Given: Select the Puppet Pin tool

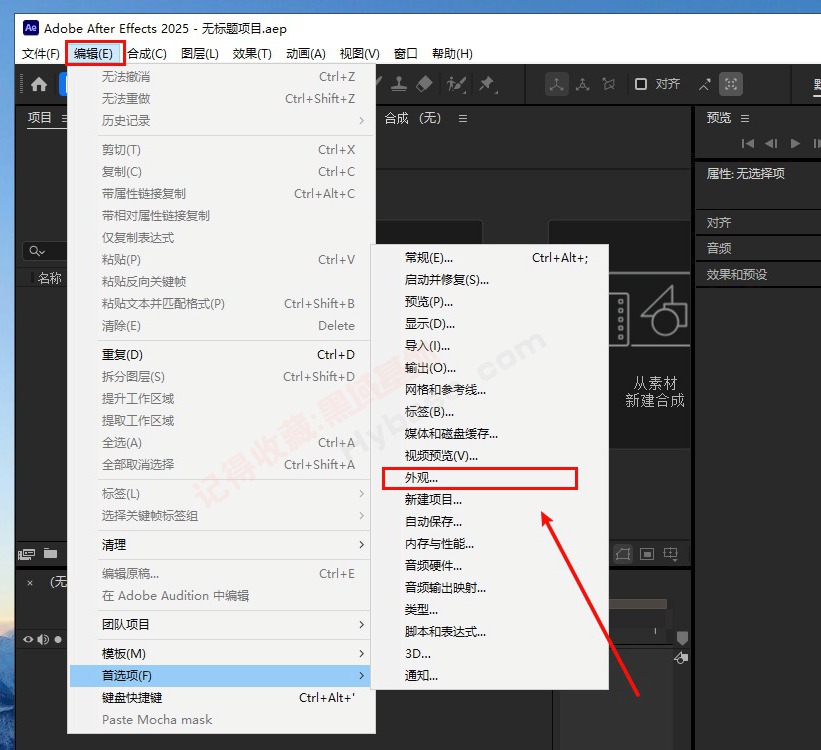Looking at the screenshot, I should [x=487, y=84].
